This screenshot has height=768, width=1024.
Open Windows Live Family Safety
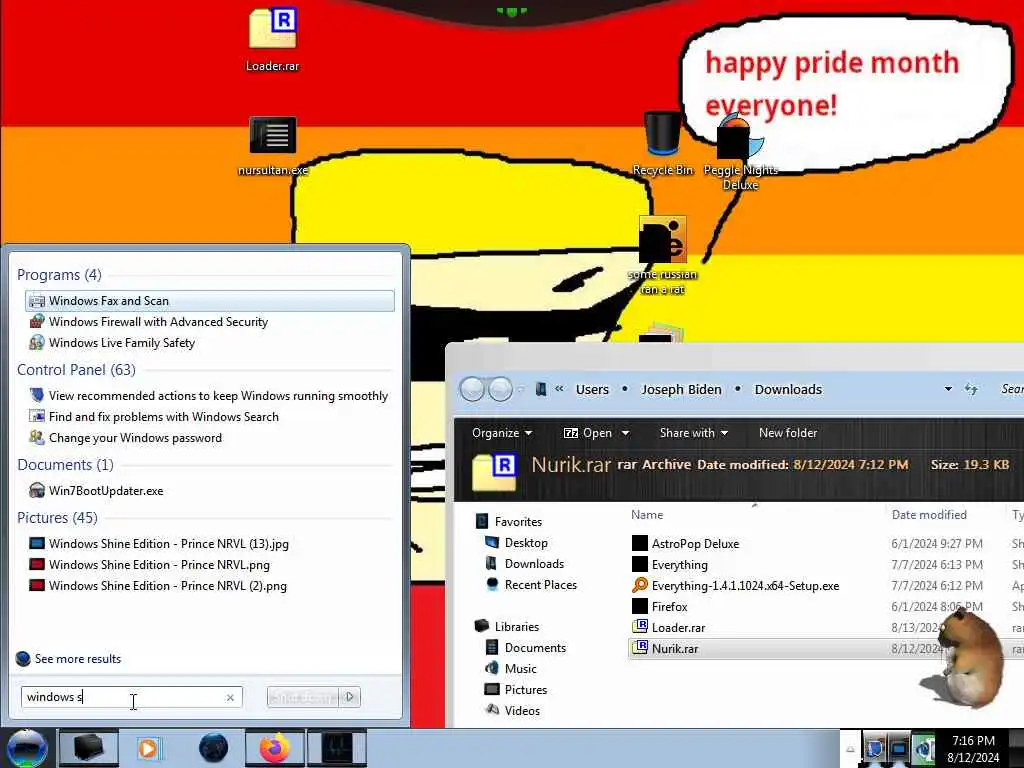coord(210,342)
